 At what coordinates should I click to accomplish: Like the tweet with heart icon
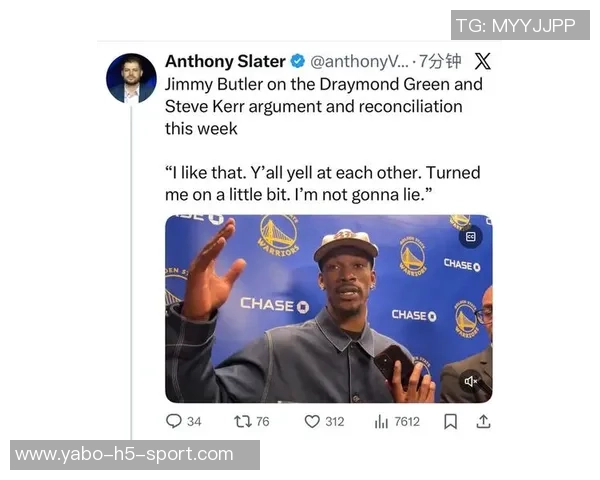(312, 421)
